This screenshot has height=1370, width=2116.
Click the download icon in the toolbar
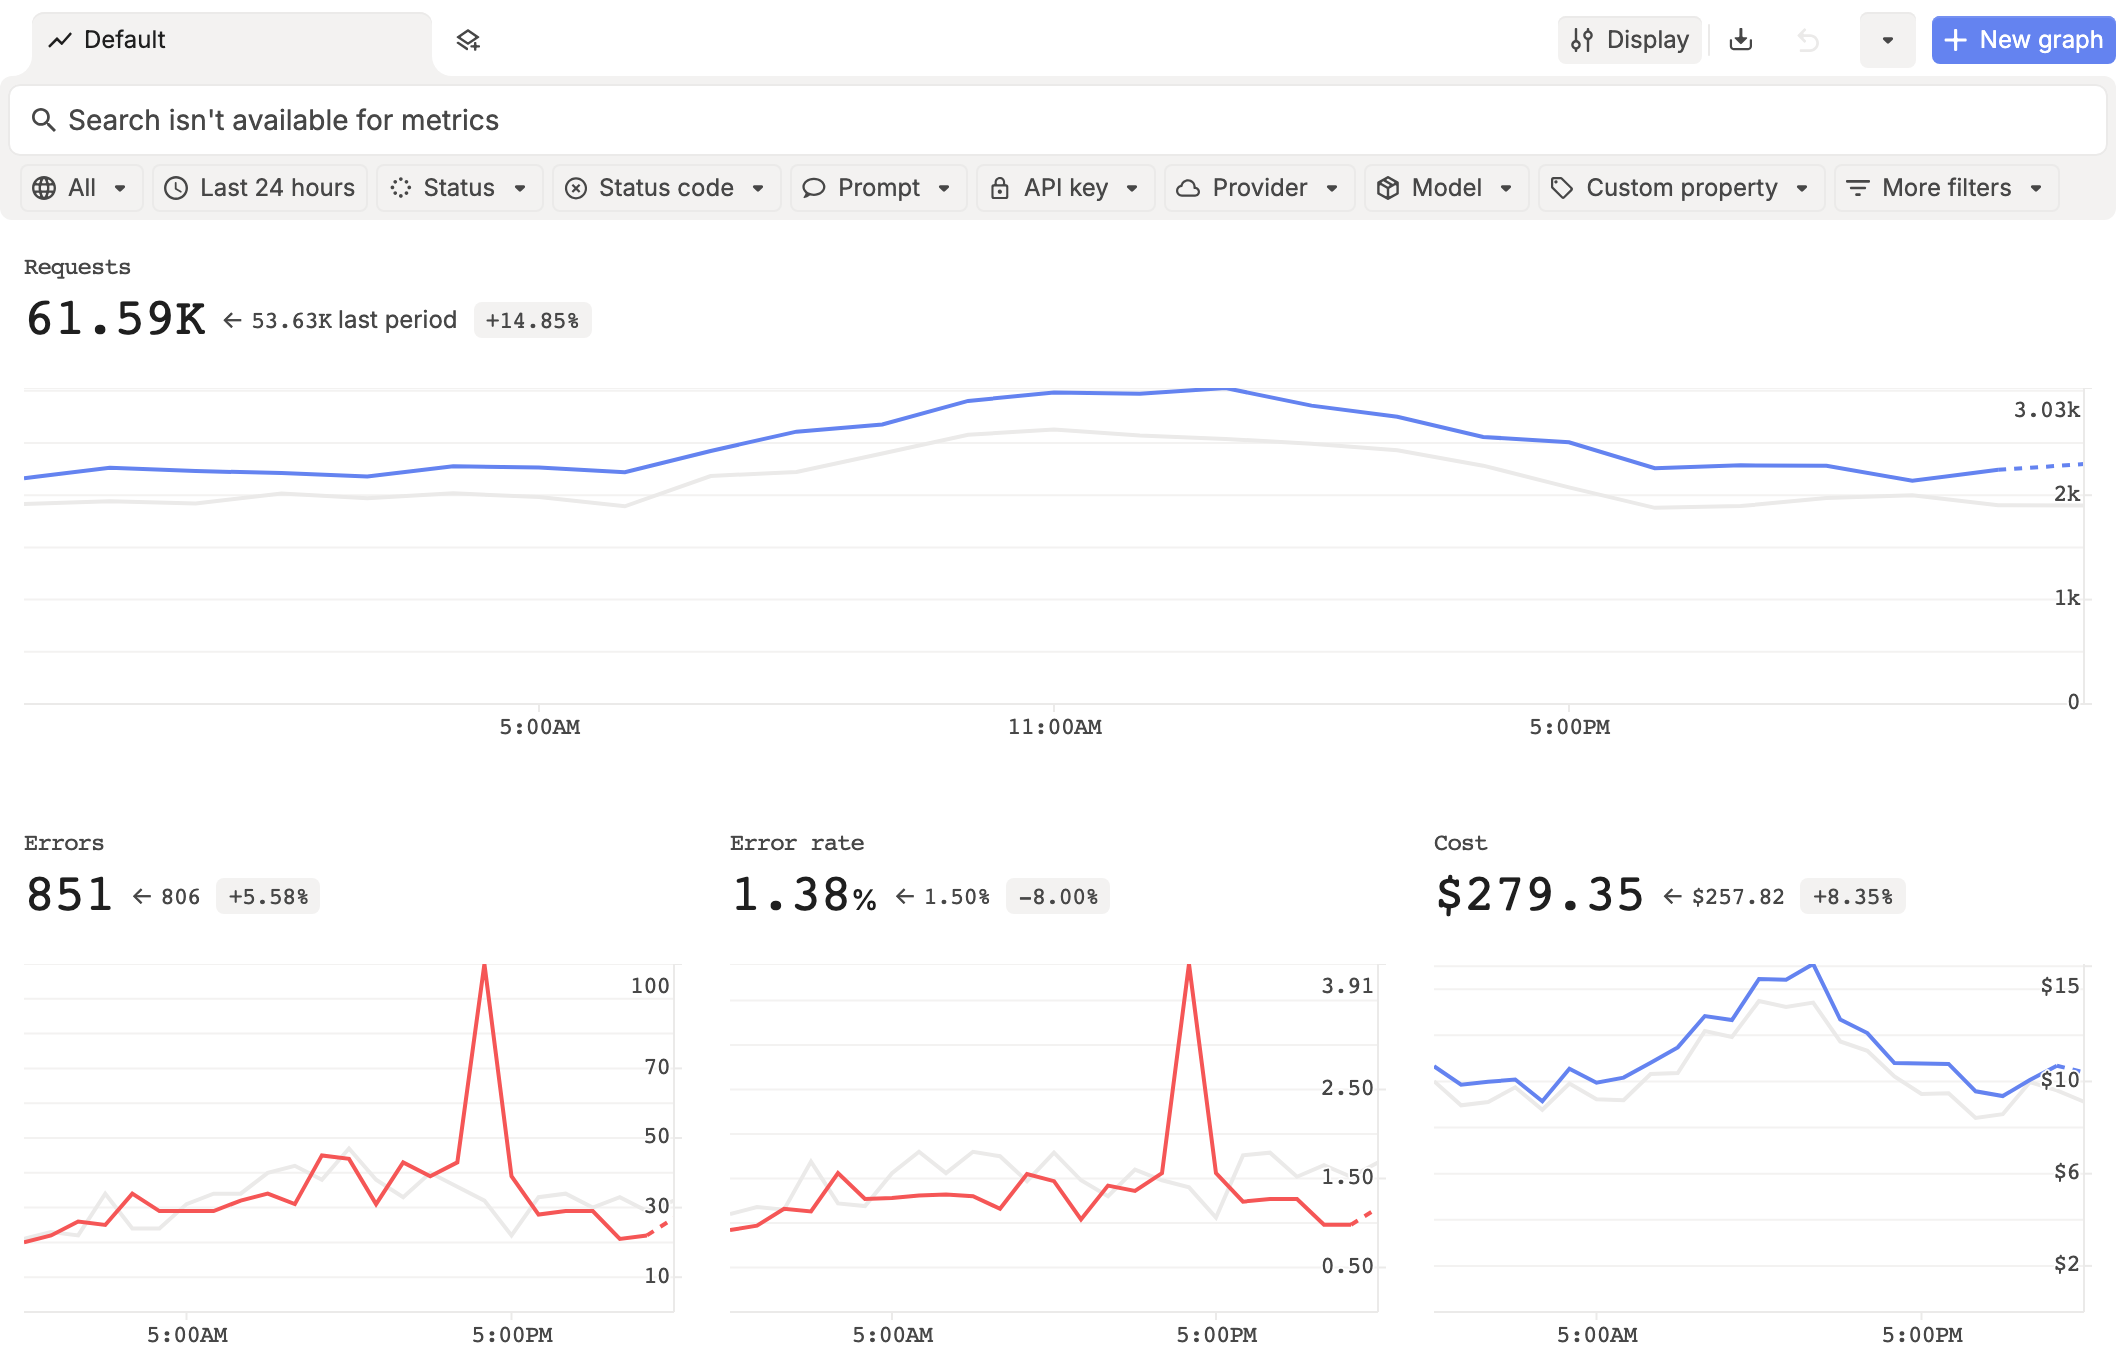pyautogui.click(x=1741, y=40)
